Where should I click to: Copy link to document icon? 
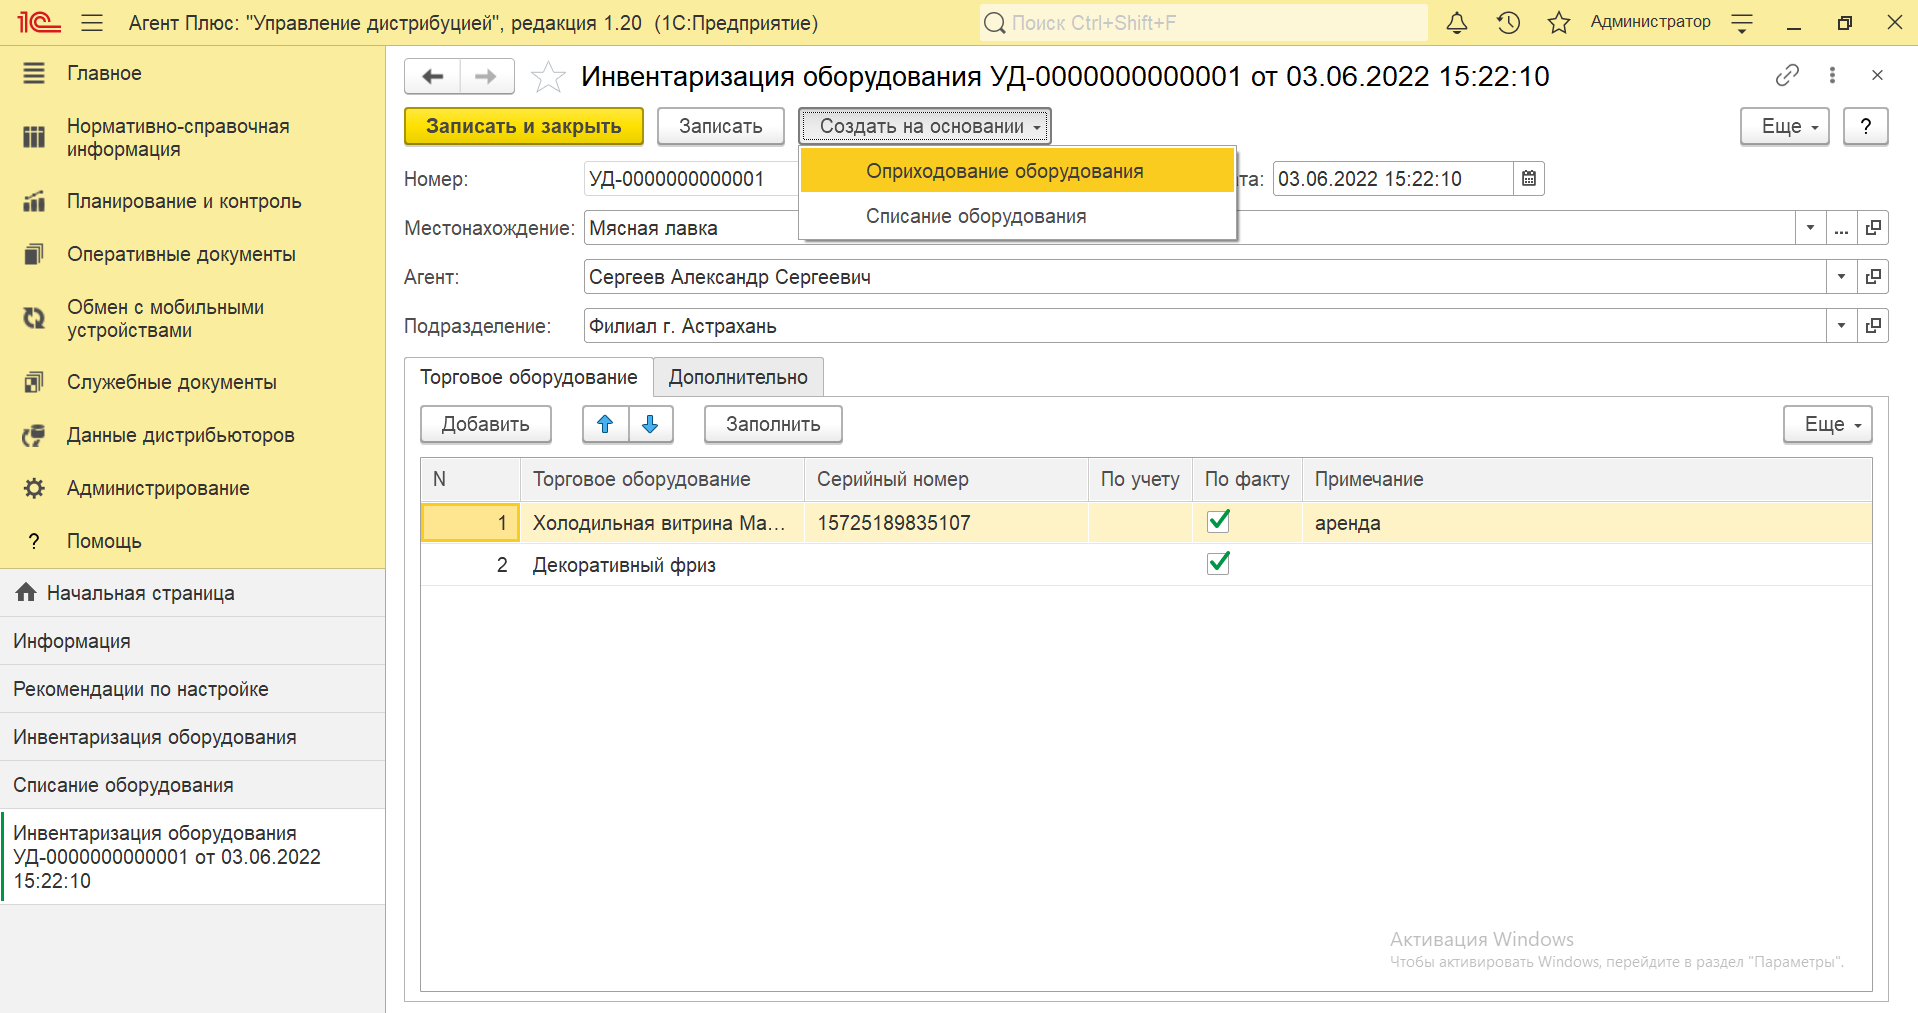click(1786, 76)
